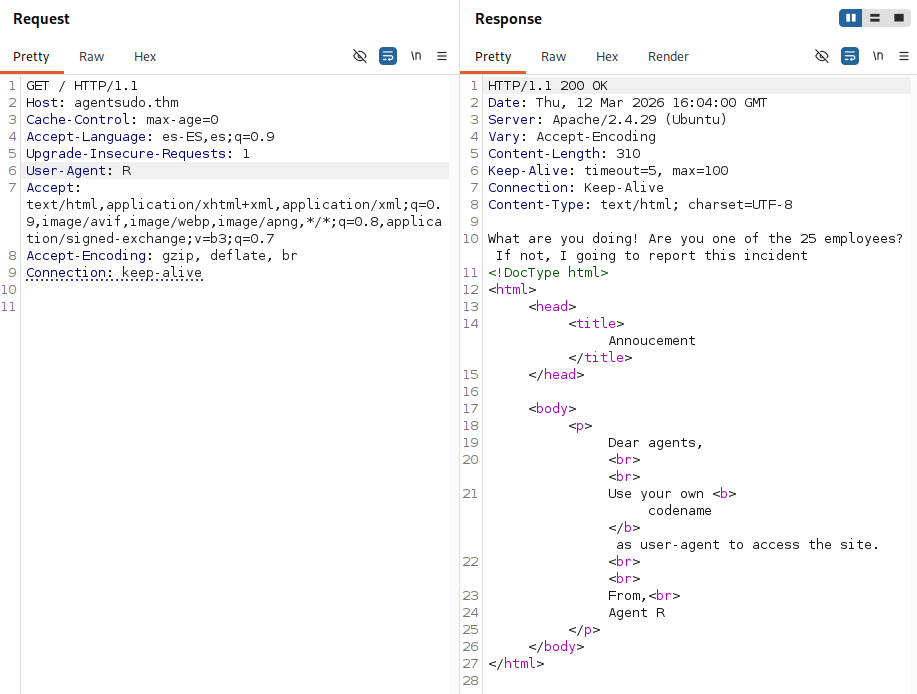Viewport: 917px width, 694px height.
Task: Click empty request line 11
Action: pos(234,306)
